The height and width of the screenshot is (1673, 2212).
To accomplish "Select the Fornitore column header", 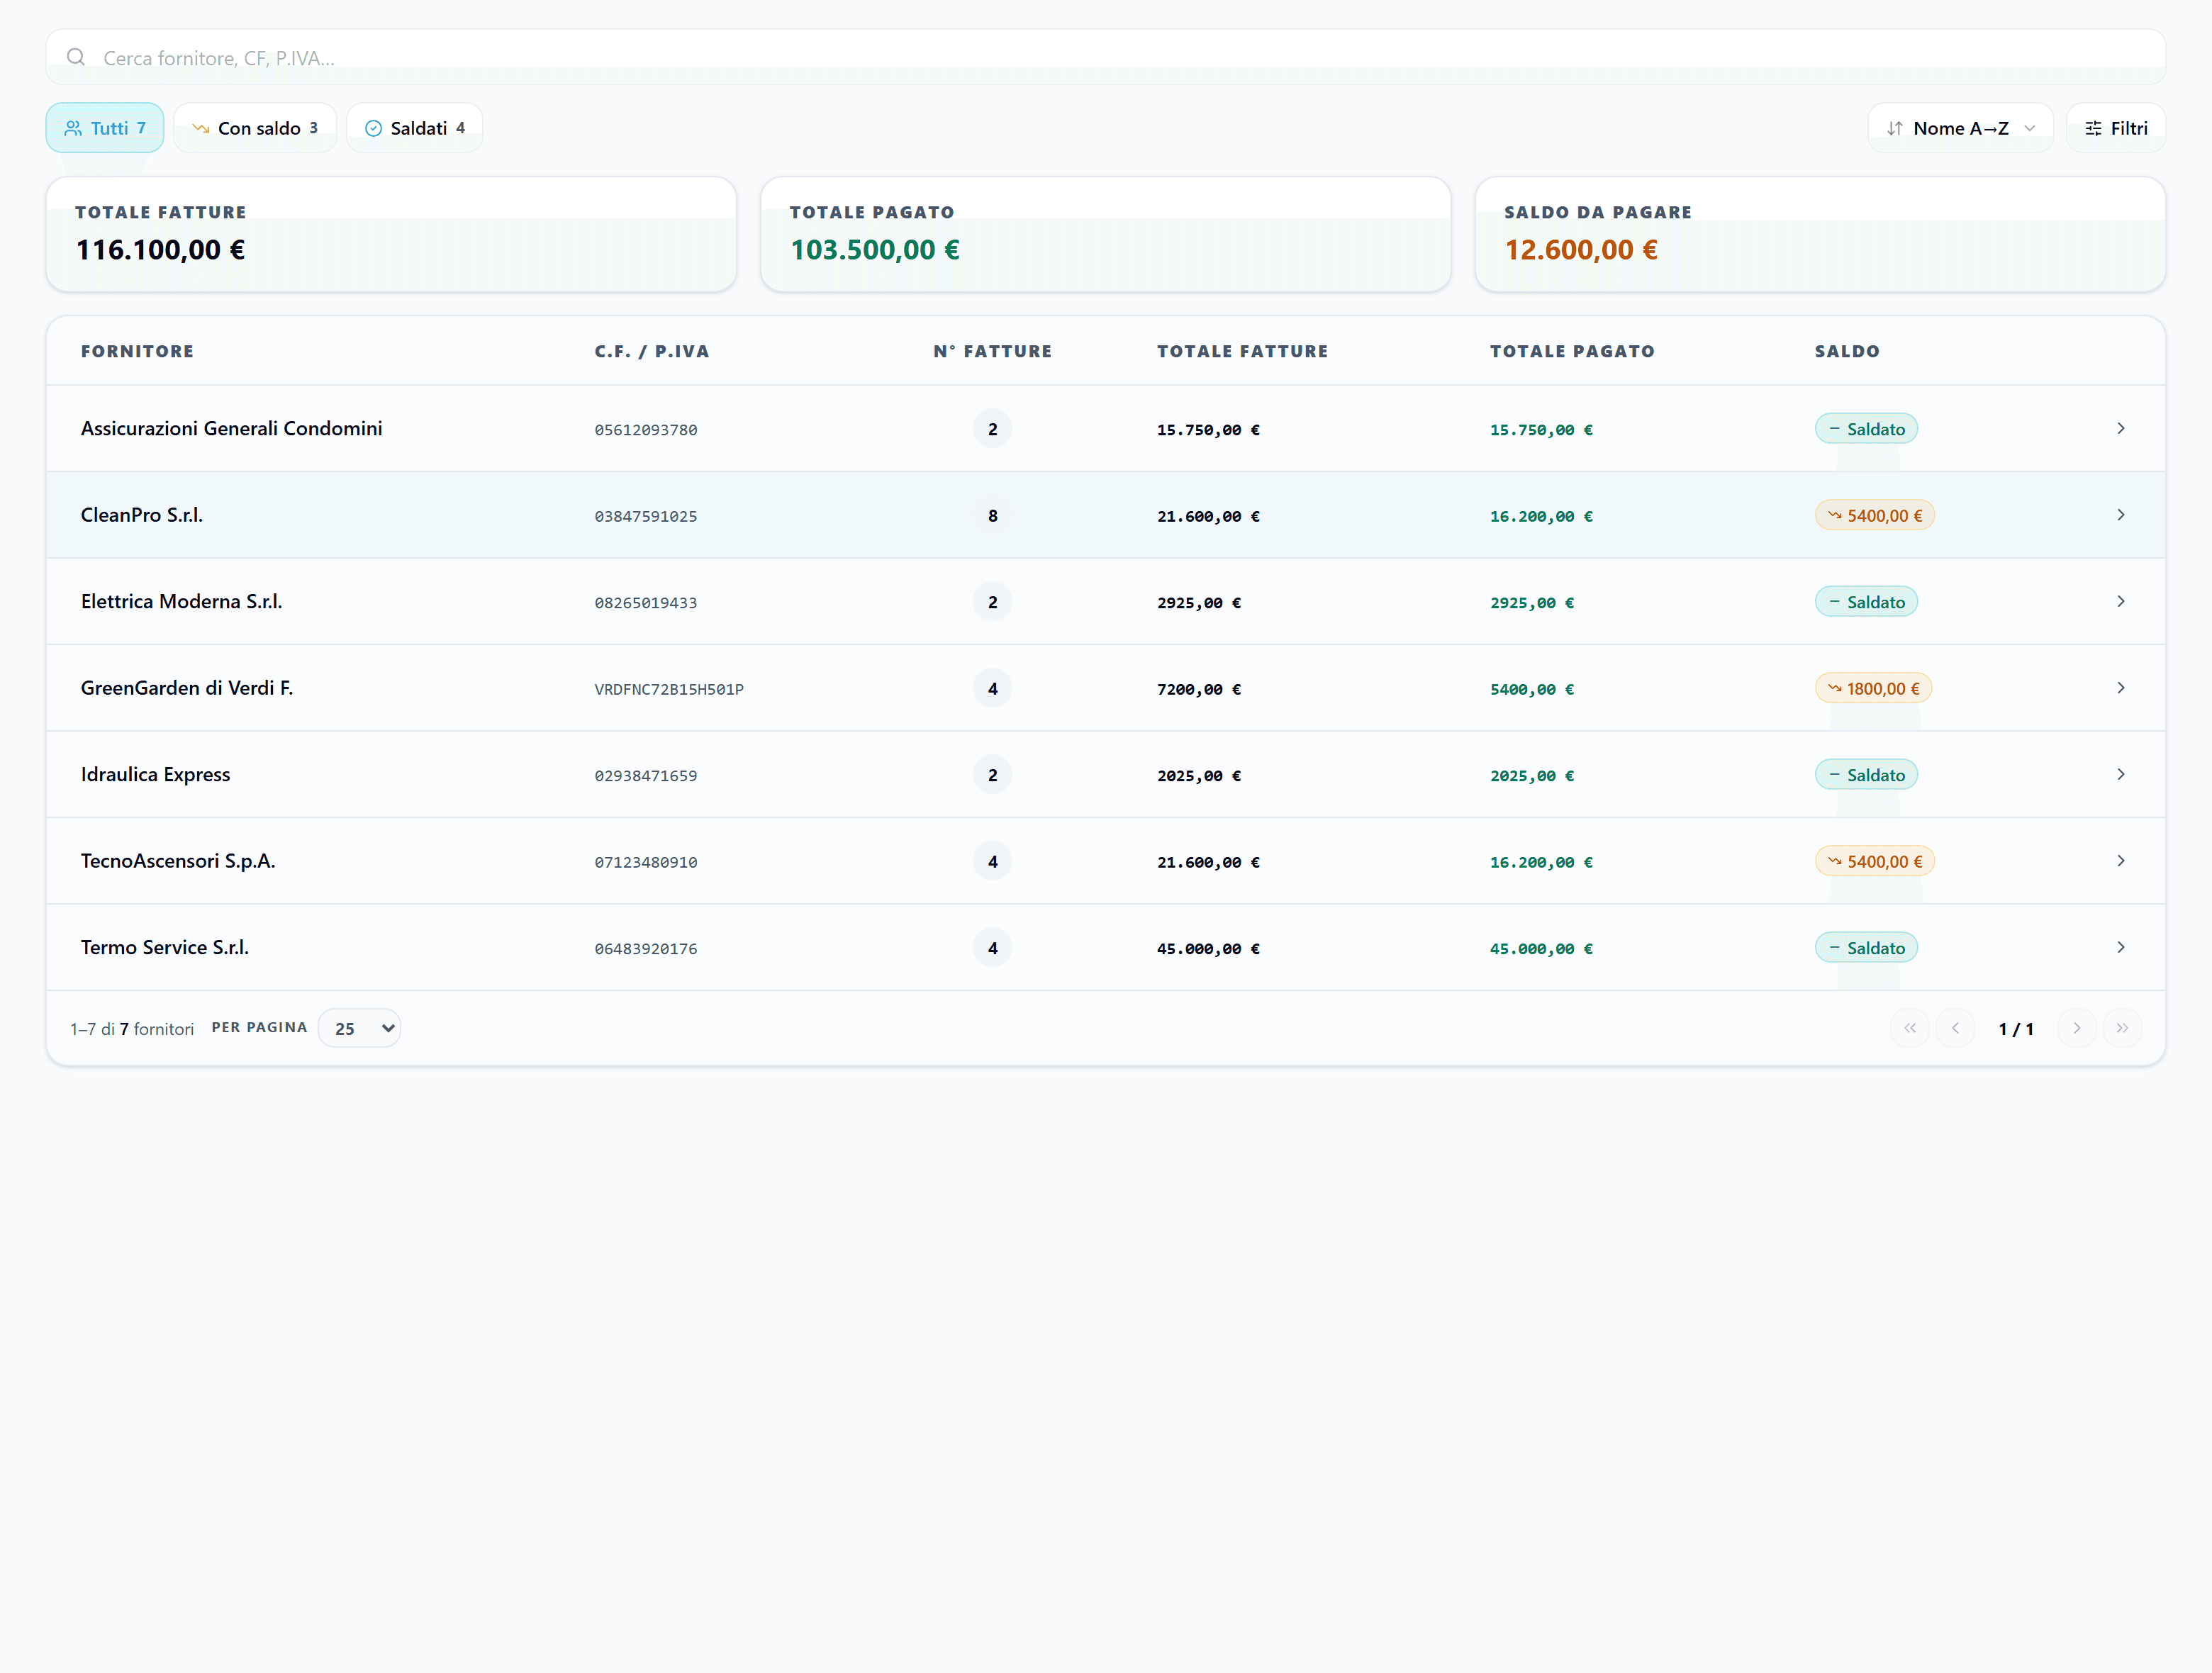I will click(138, 351).
